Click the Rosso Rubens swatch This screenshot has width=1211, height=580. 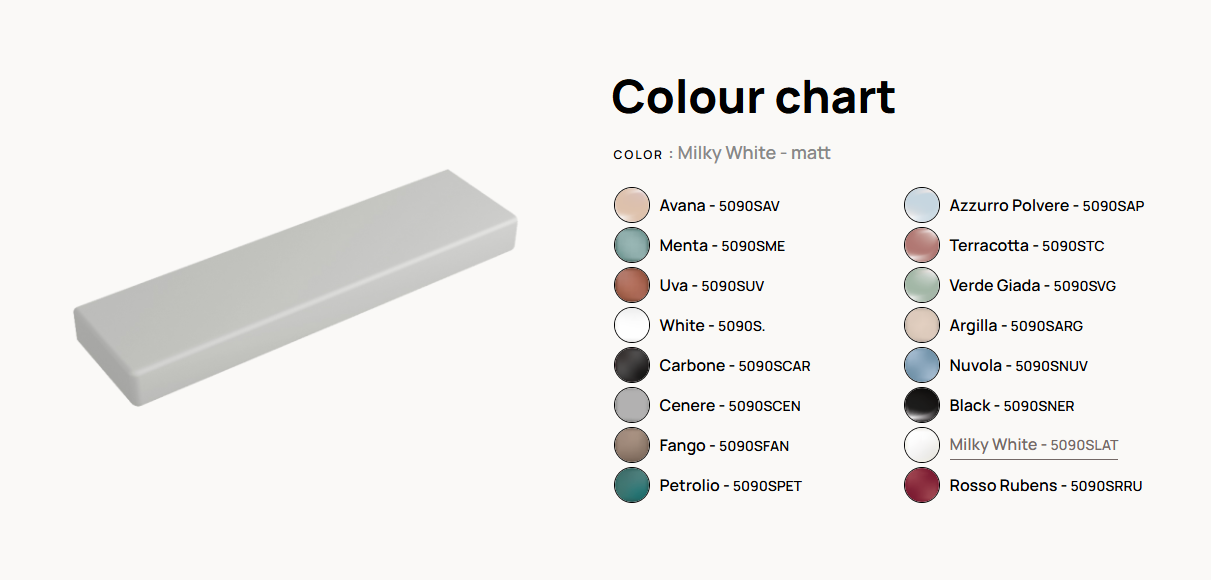(x=922, y=485)
